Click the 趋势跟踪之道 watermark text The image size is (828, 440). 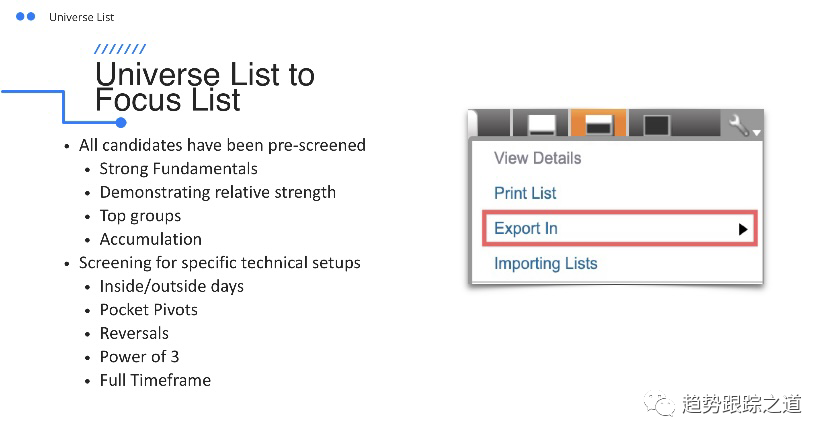point(741,404)
